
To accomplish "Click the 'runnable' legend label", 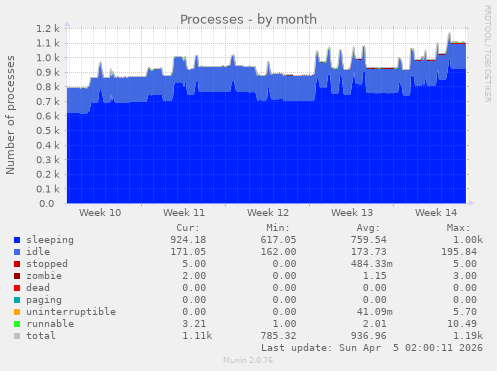I will pyautogui.click(x=50, y=324).
